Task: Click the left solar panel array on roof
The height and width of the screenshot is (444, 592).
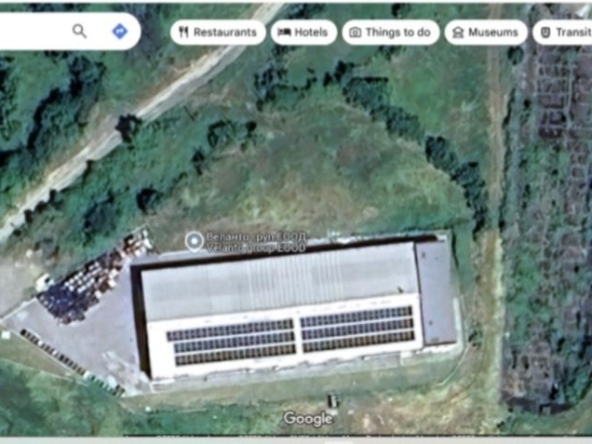Action: pyautogui.click(x=231, y=342)
